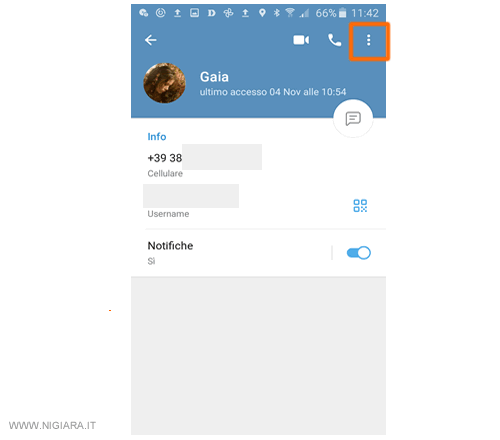The image size is (500, 440).
Task: Open the three-dot overflow menu
Action: tap(368, 40)
